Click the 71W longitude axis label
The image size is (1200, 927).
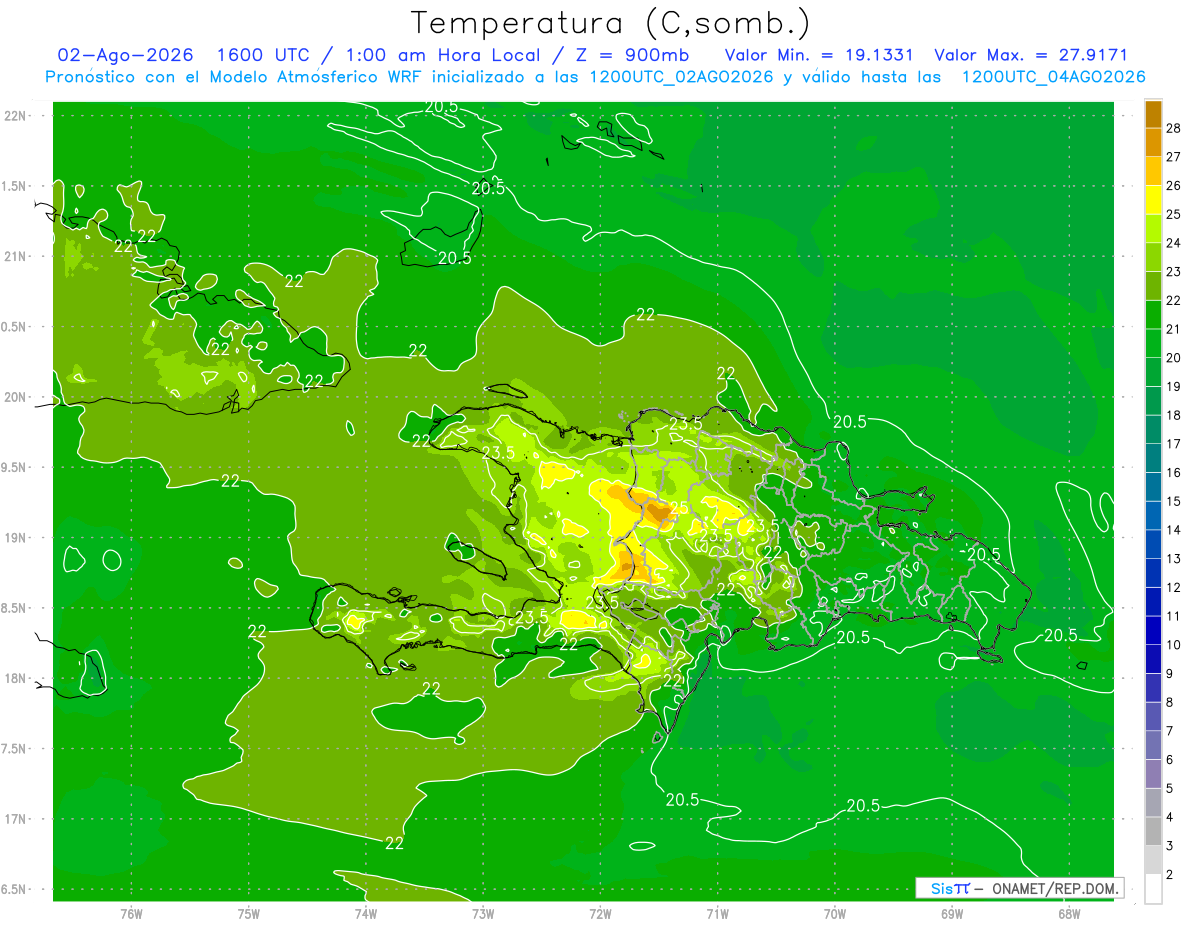(x=717, y=913)
